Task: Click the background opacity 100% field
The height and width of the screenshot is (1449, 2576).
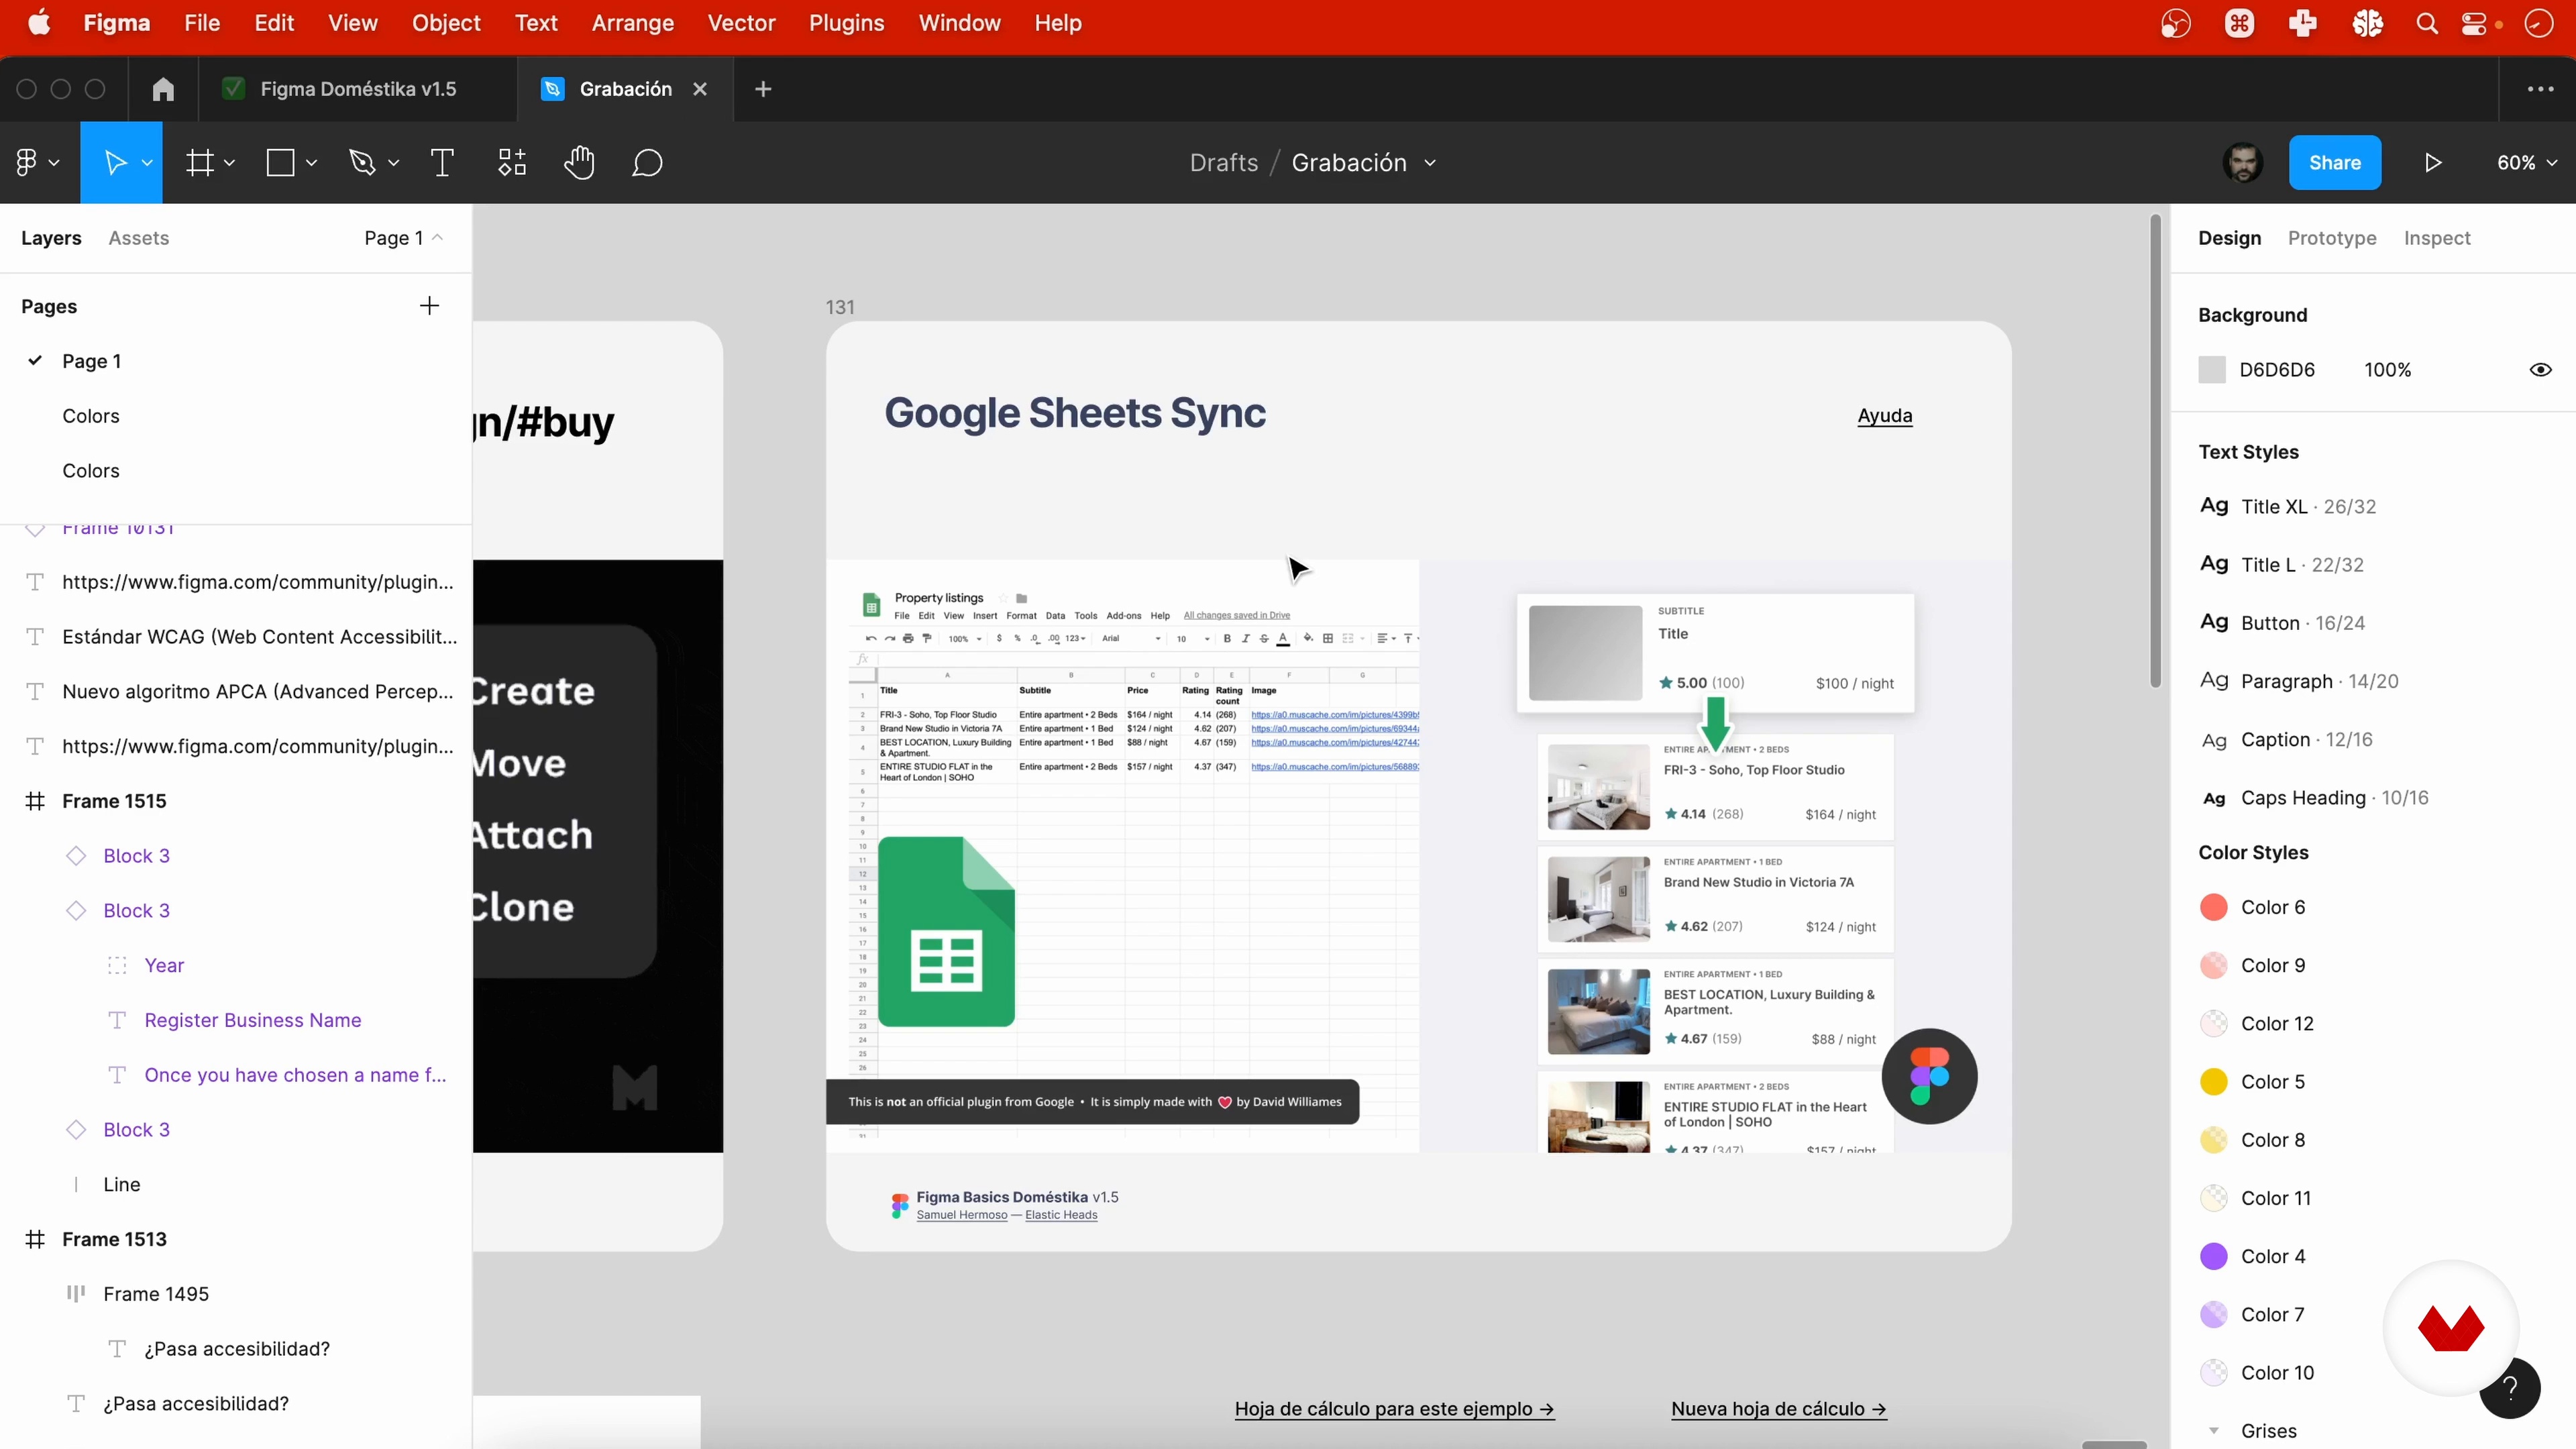Action: pos(2387,370)
